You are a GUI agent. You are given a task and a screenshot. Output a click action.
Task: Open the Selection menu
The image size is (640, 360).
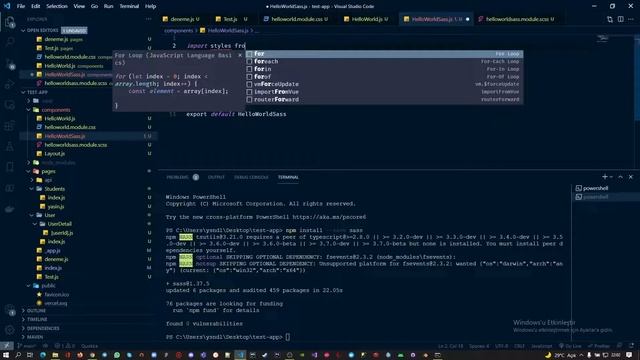[x=57, y=6]
